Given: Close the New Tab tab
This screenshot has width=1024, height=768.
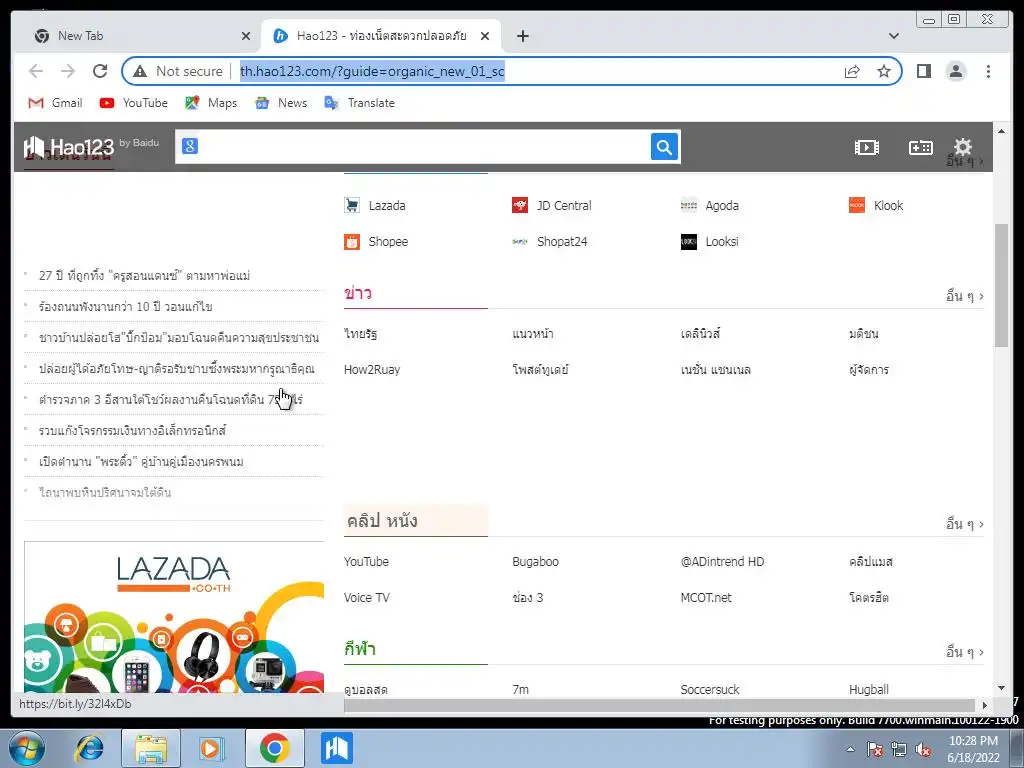Looking at the screenshot, I should pos(246,36).
